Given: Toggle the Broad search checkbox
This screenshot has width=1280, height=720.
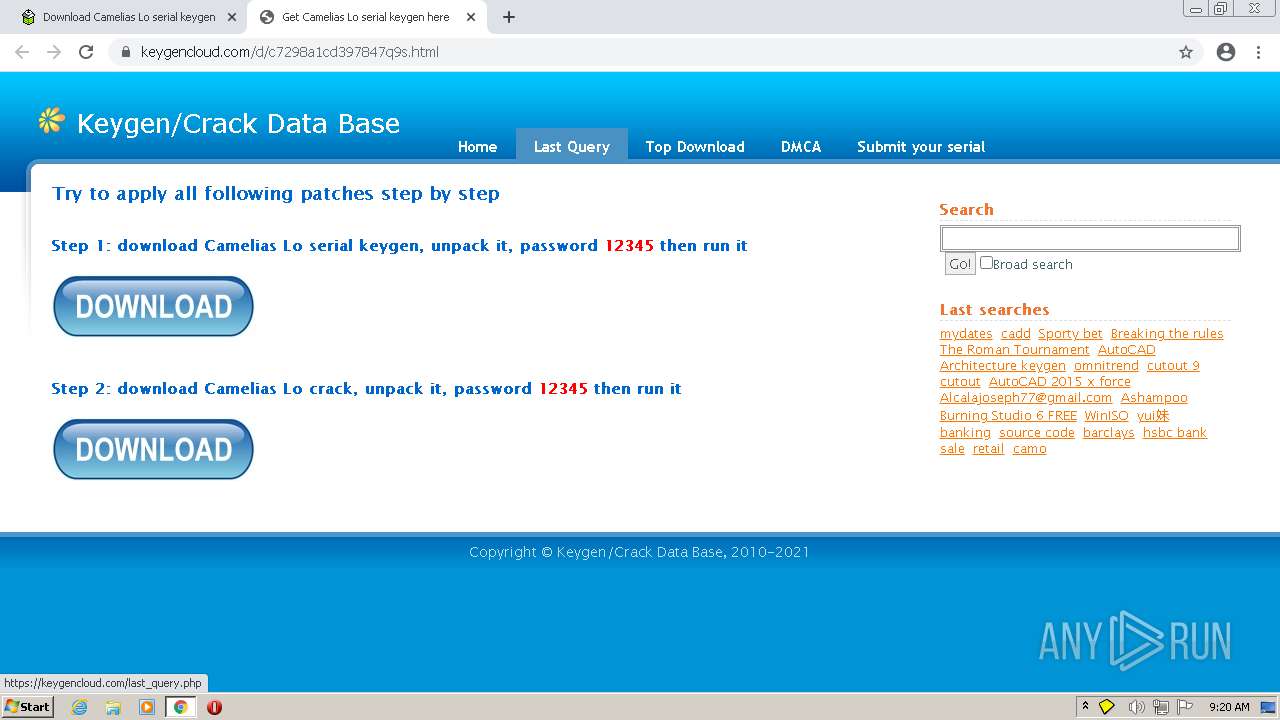Looking at the screenshot, I should 986,263.
